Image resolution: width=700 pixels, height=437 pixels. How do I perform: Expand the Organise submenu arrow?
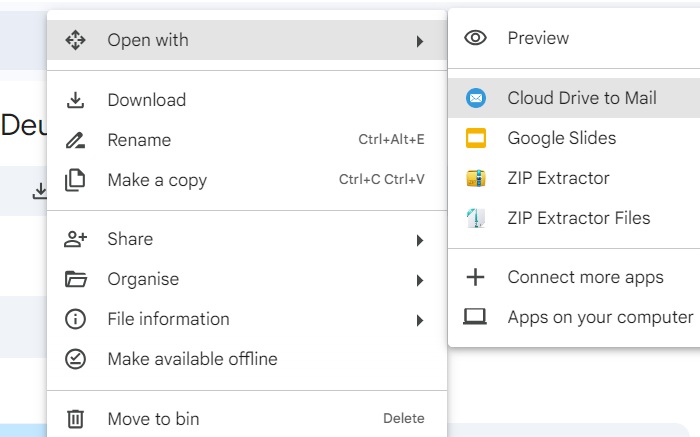[420, 280]
